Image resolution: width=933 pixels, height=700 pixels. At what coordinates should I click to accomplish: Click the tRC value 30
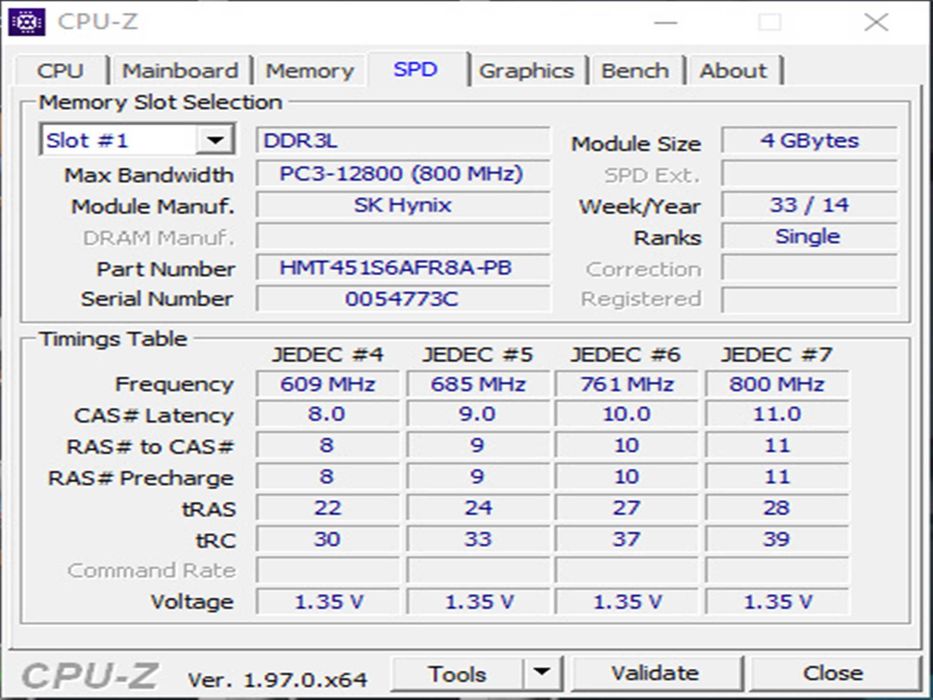point(328,539)
